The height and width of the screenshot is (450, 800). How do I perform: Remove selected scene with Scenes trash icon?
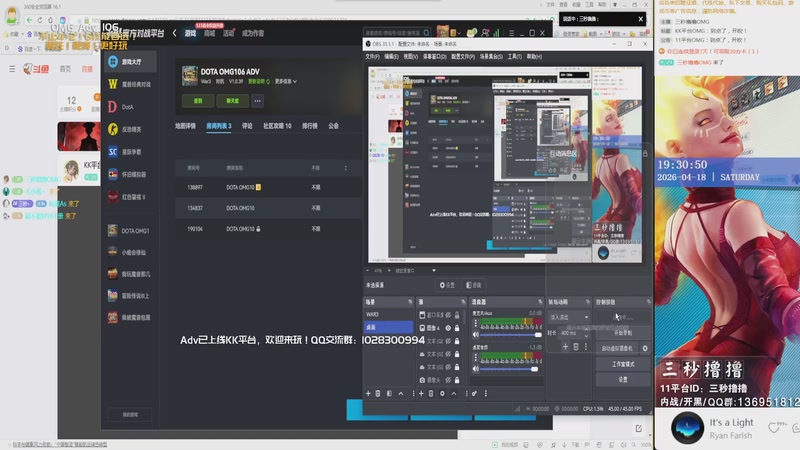tap(378, 393)
